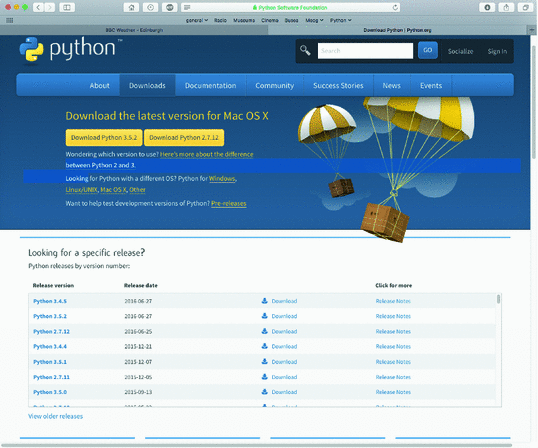Click the Python logo
Screen dimensions: 538x448
coord(71,50)
